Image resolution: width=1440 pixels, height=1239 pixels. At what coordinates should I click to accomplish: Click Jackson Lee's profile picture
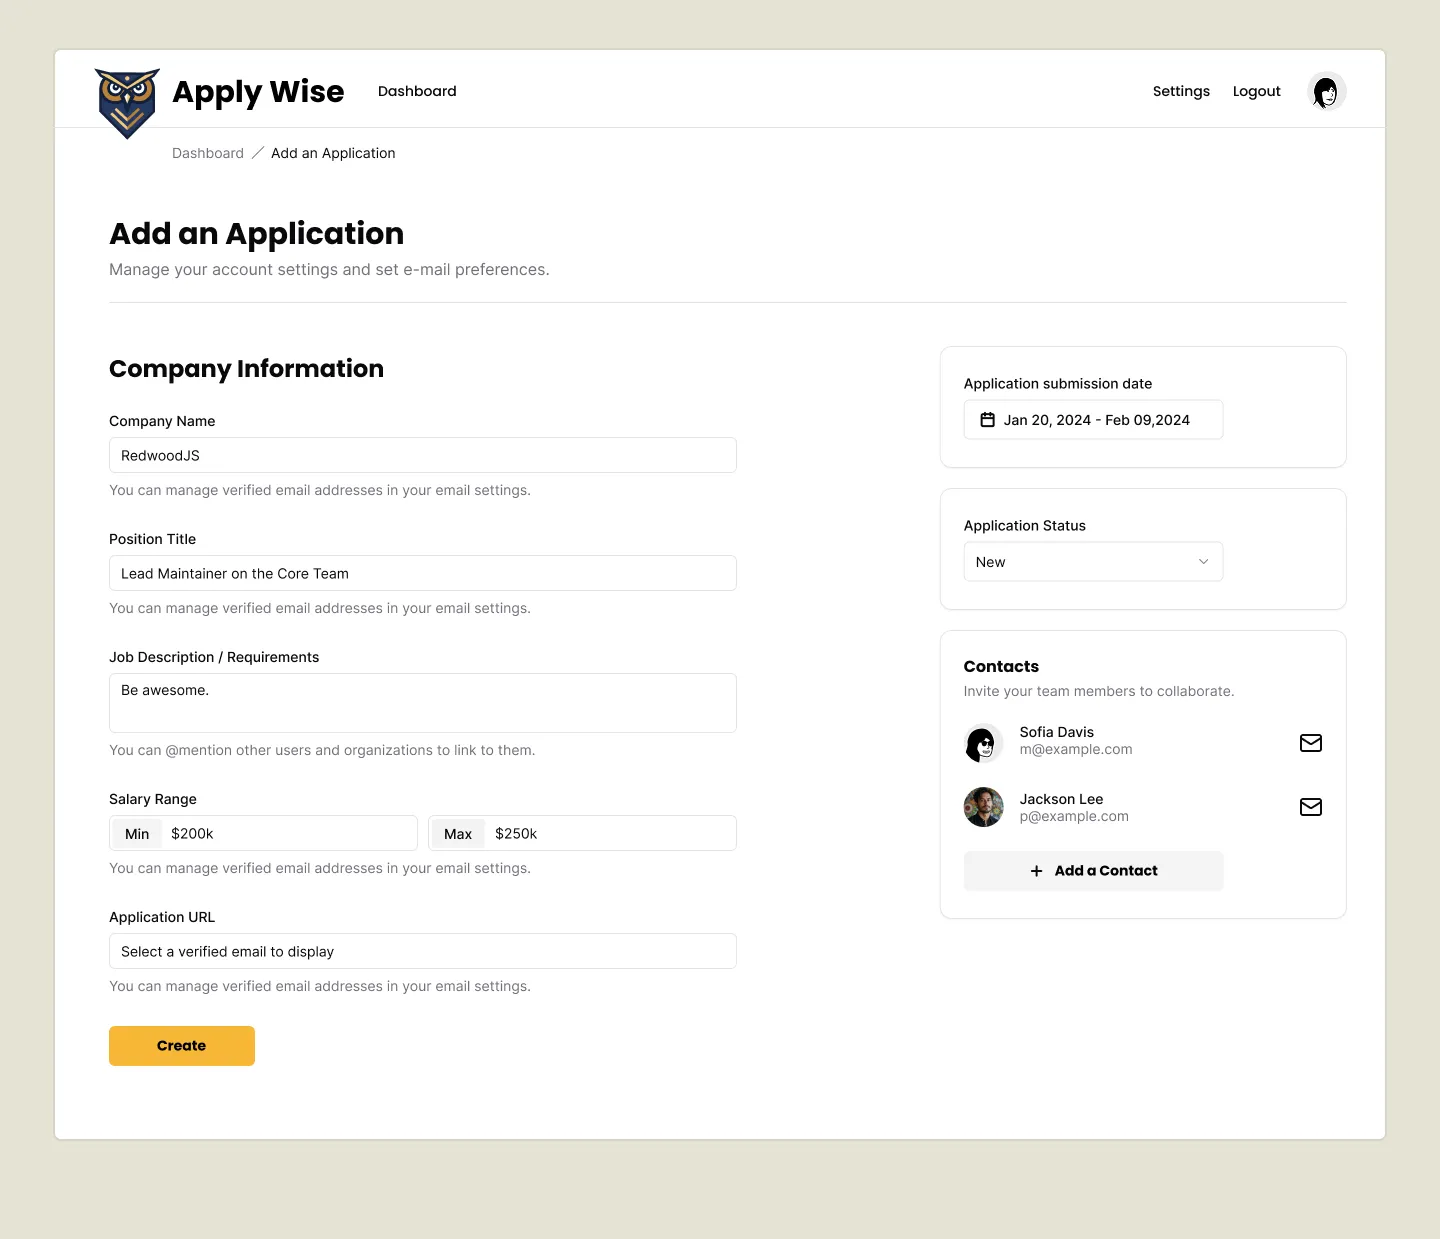point(983,807)
